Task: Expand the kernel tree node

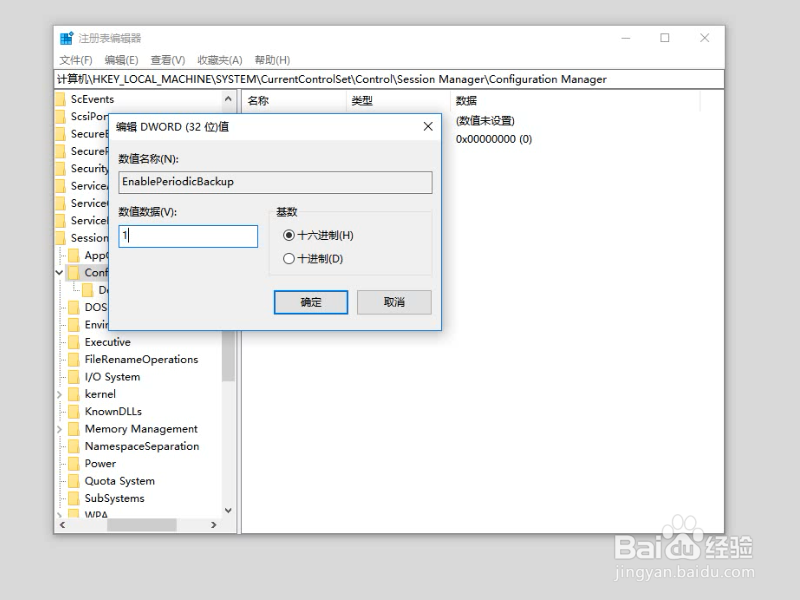Action: 60,394
